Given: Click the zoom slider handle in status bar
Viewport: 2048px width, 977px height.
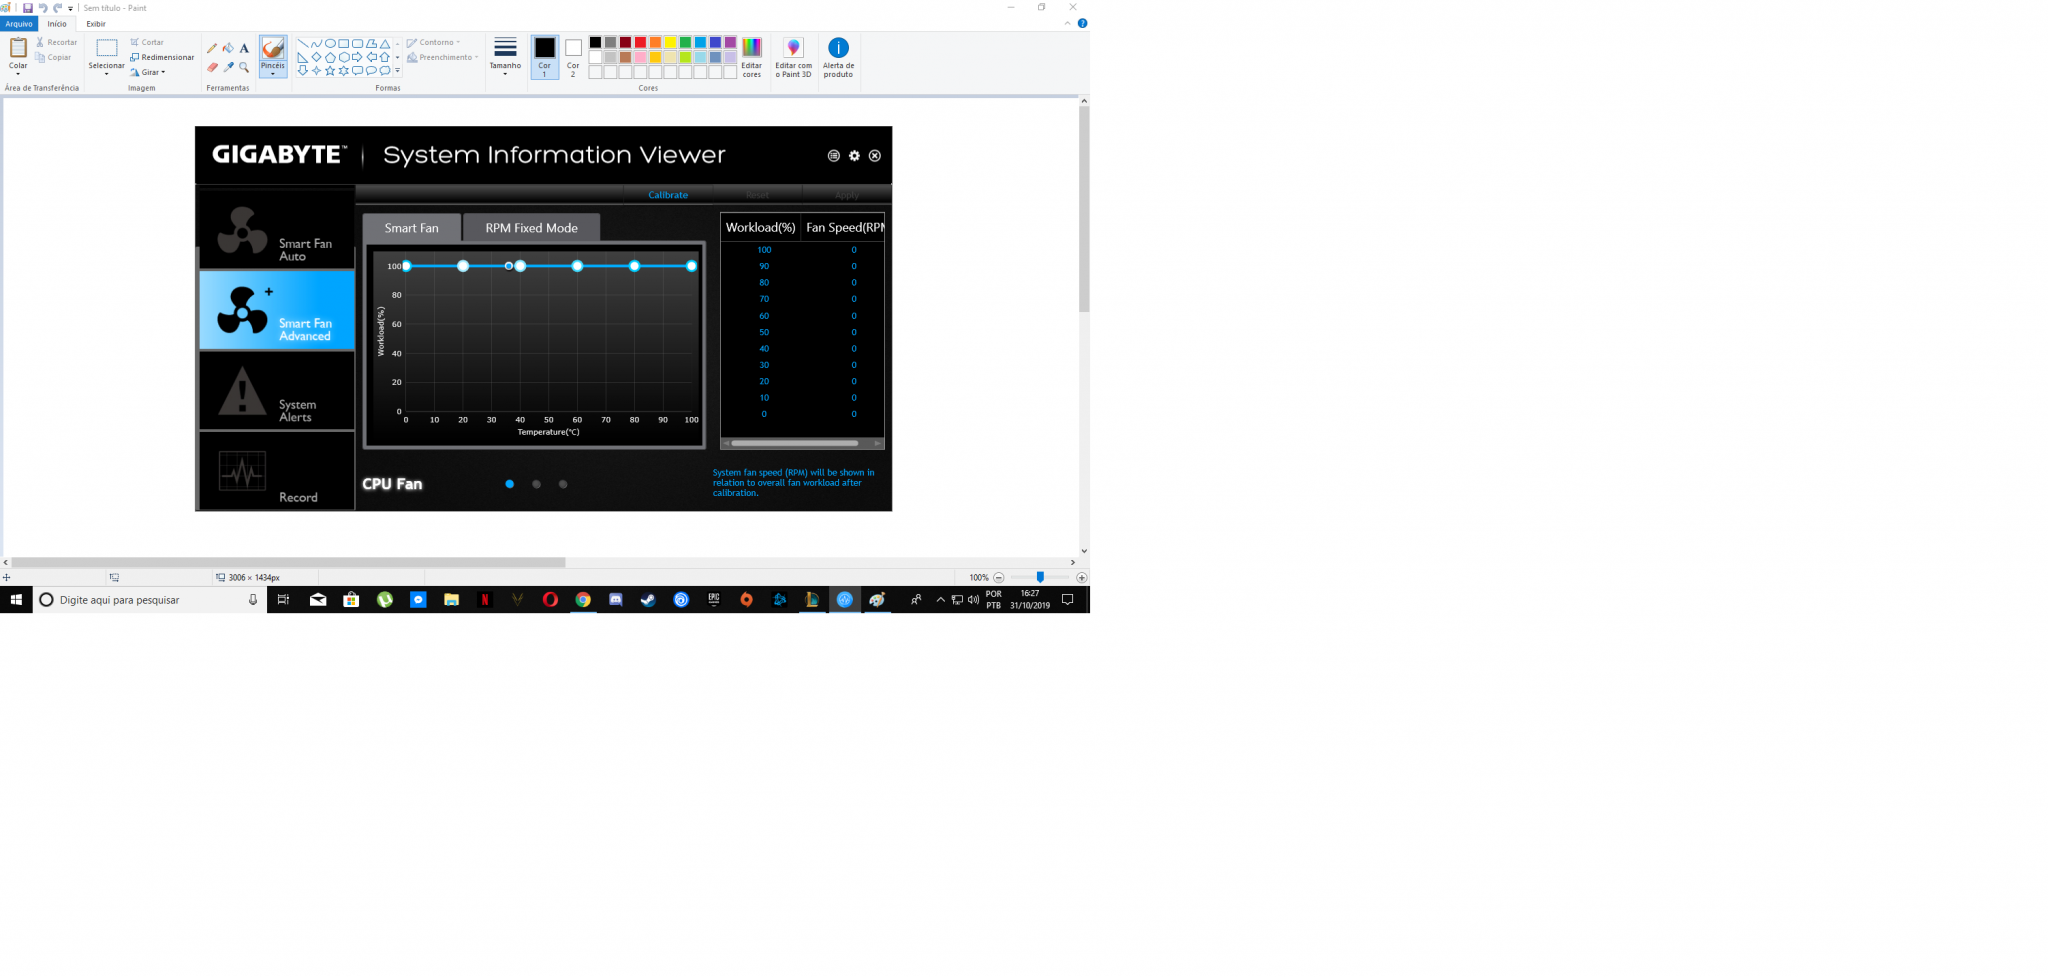Looking at the screenshot, I should [x=1040, y=577].
